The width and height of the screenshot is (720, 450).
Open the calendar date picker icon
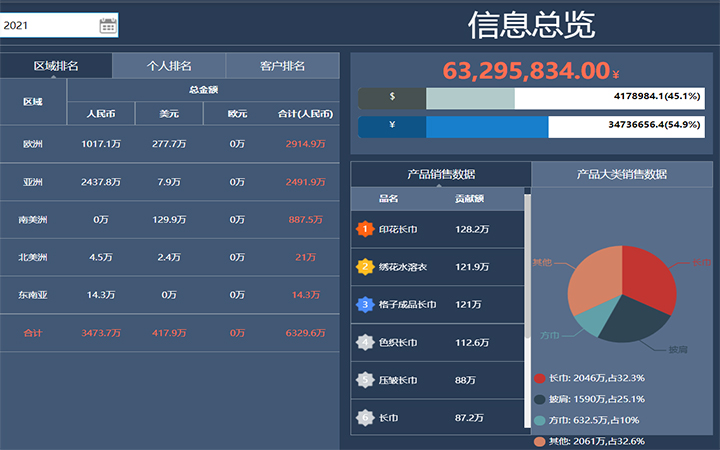[108, 25]
